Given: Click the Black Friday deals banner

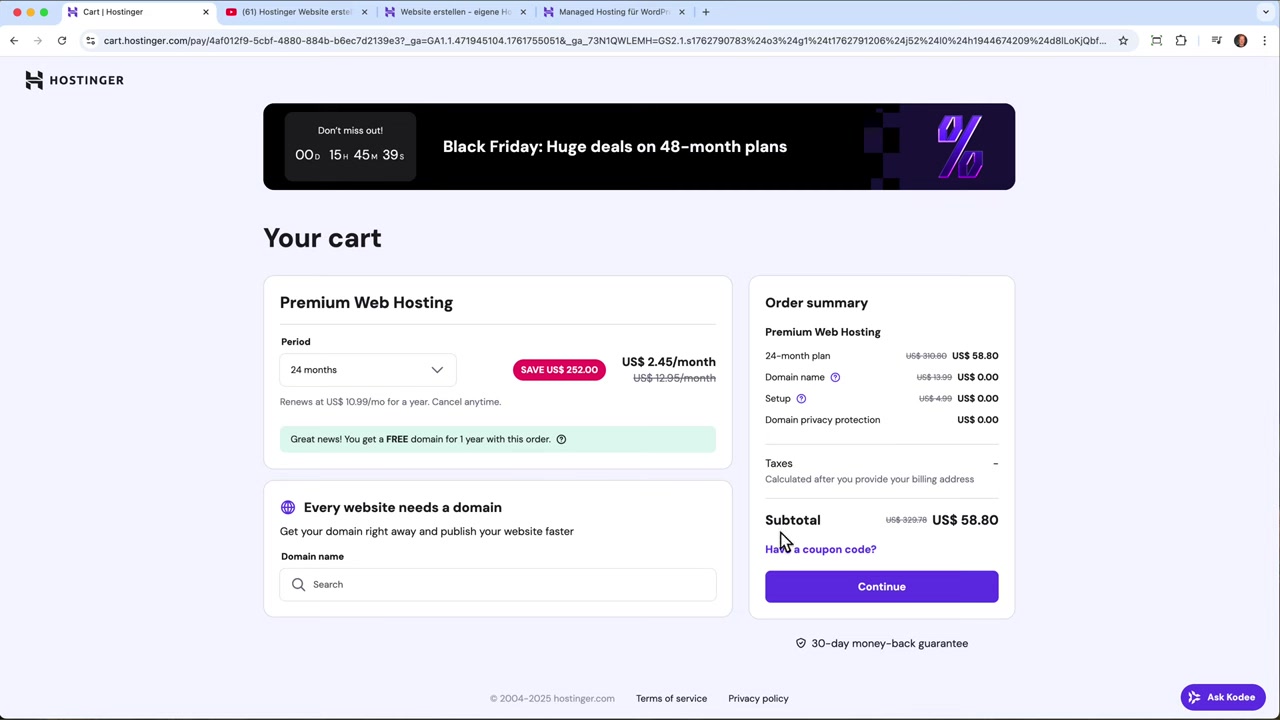Looking at the screenshot, I should (x=639, y=147).
